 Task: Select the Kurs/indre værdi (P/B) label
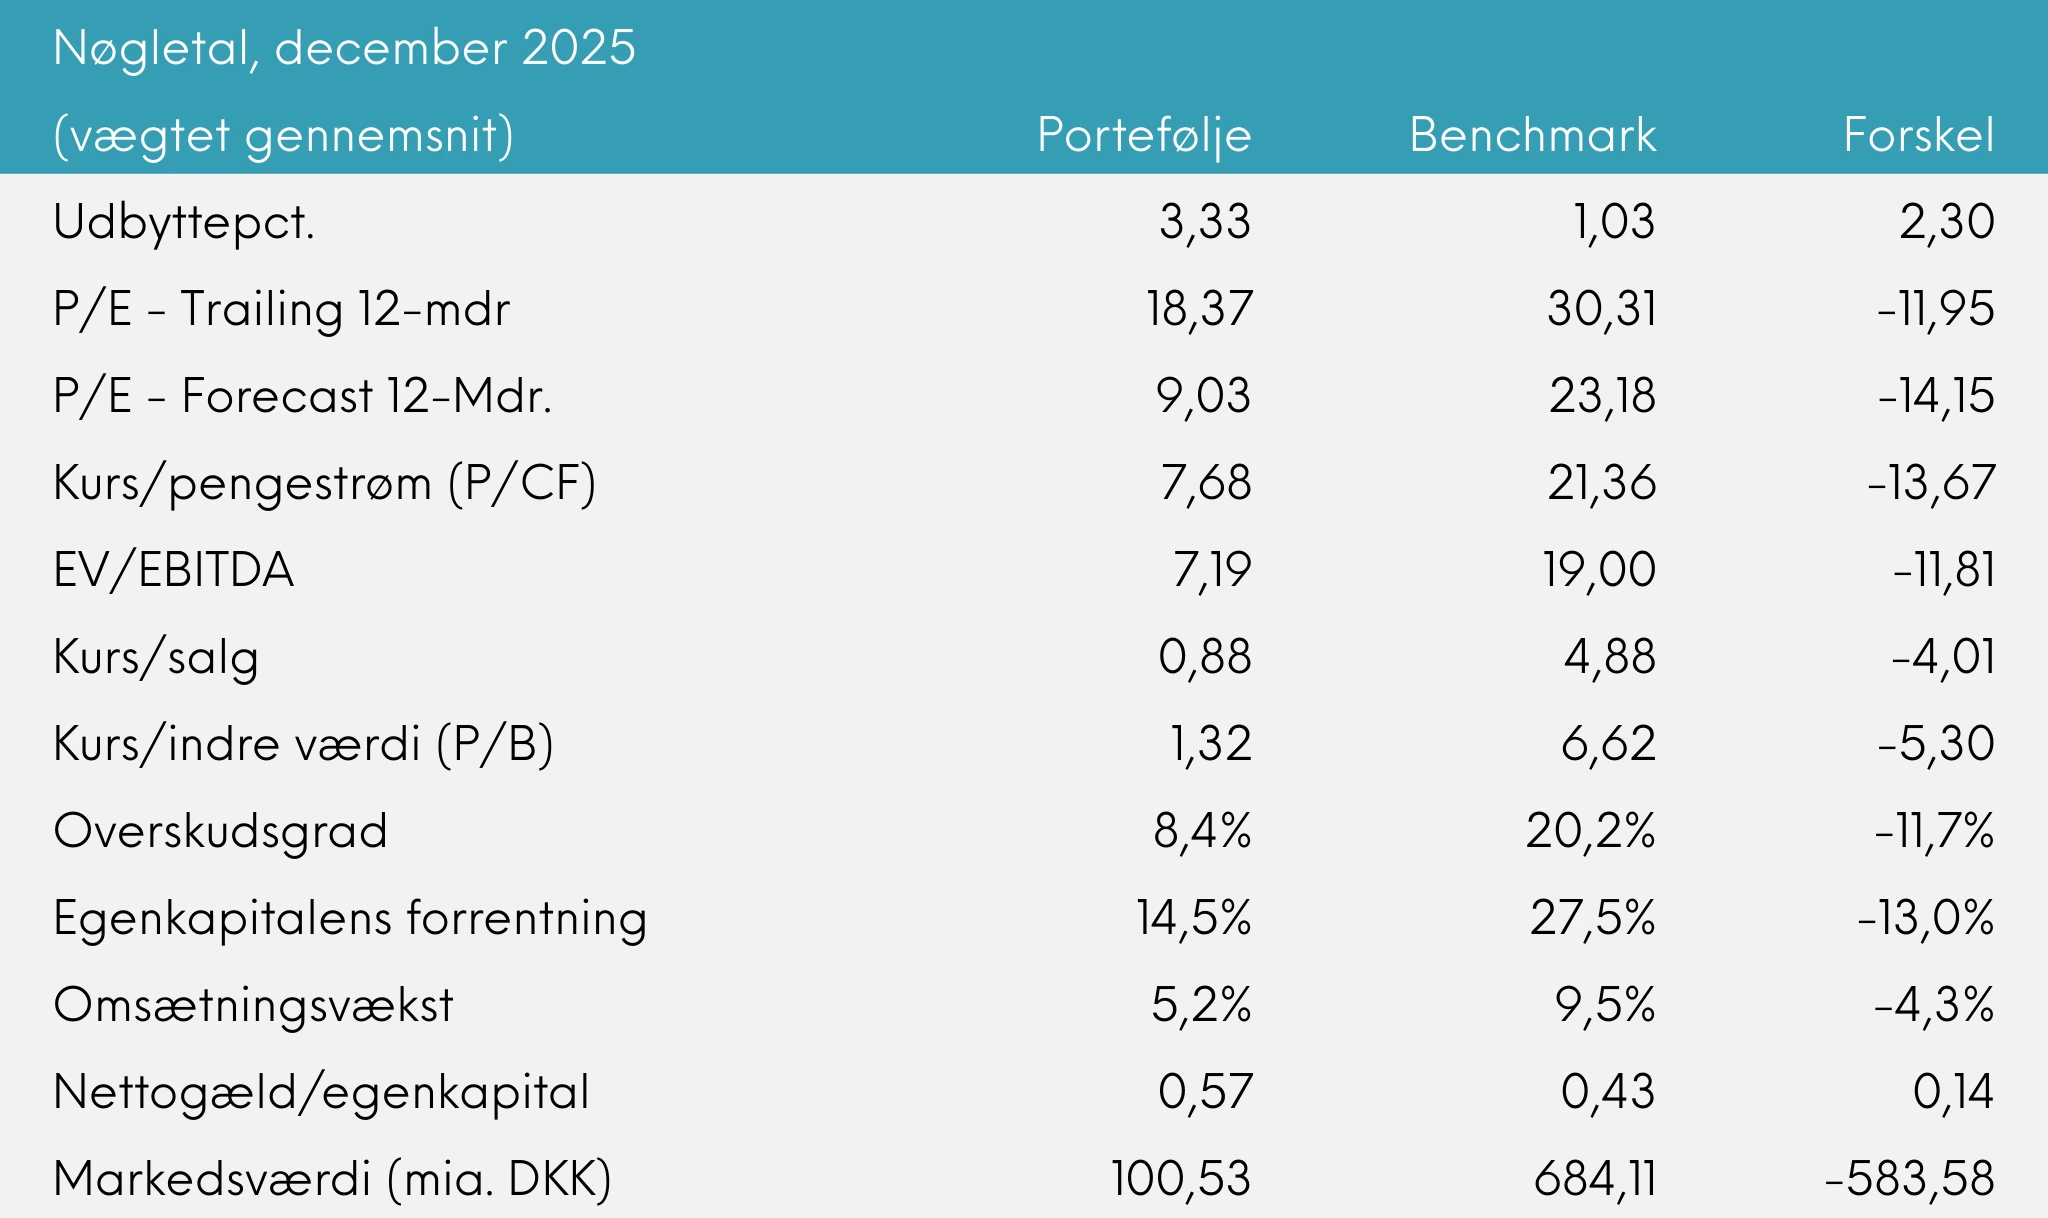pos(303,744)
